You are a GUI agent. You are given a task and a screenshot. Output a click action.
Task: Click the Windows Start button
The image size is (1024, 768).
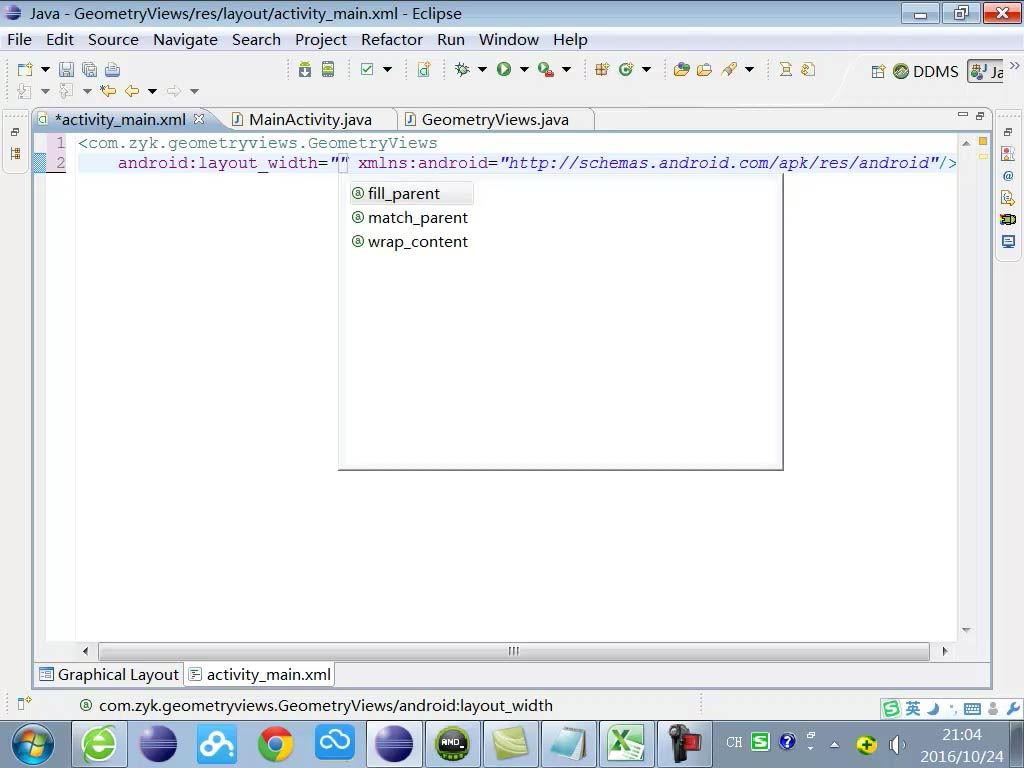[33, 744]
